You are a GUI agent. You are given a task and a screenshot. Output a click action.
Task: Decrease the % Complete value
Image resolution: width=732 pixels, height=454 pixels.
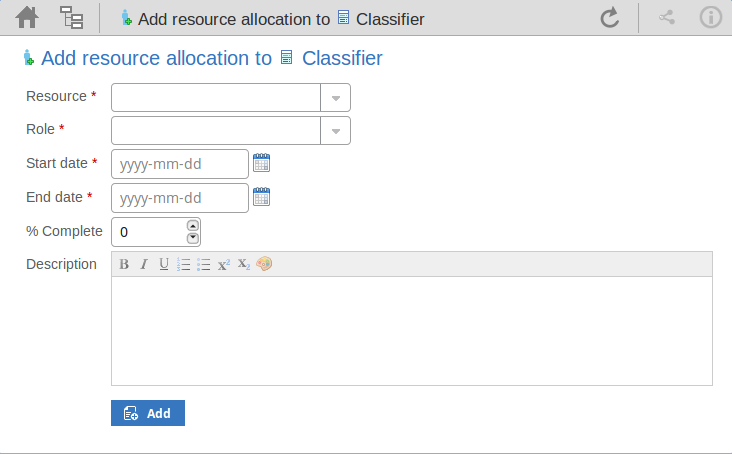[x=193, y=238]
